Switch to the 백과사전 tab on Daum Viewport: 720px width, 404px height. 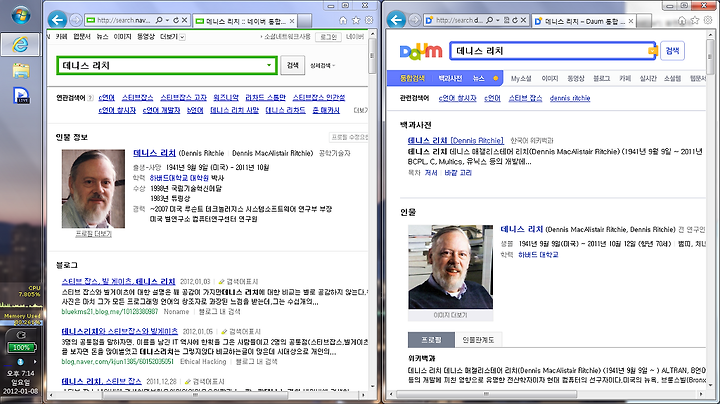450,79
